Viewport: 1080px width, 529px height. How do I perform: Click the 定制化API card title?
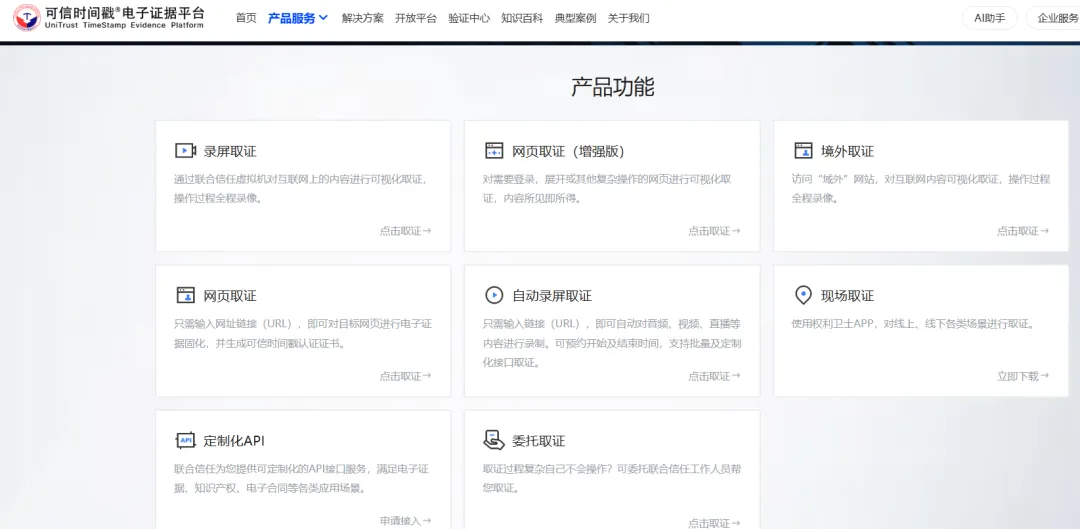[x=234, y=441]
